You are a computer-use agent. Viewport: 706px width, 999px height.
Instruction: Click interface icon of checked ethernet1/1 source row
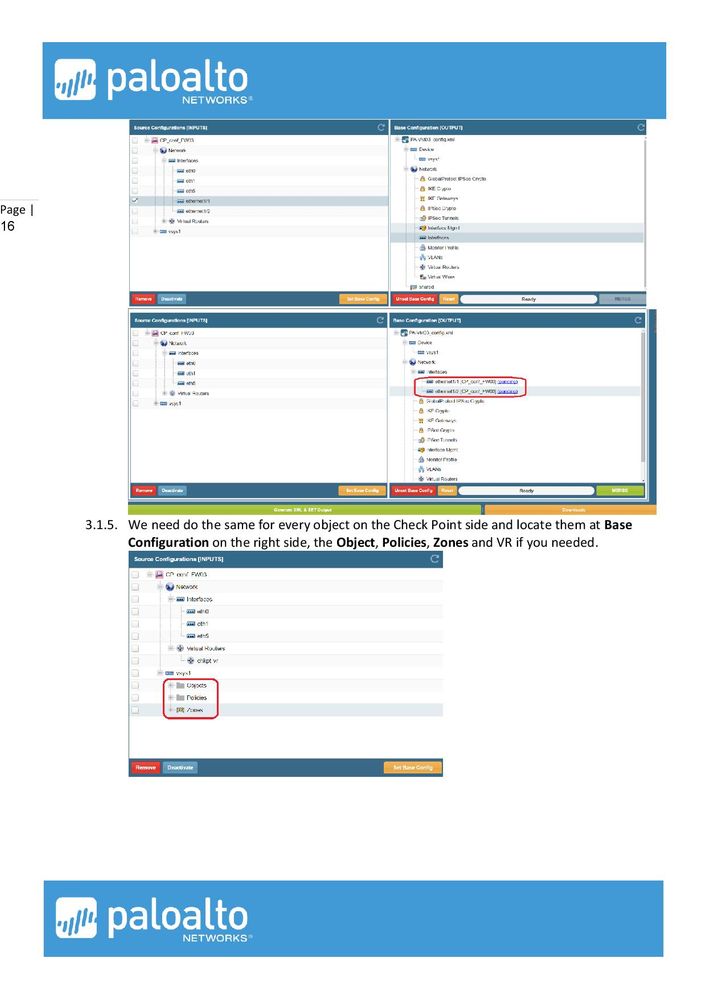[x=180, y=201]
